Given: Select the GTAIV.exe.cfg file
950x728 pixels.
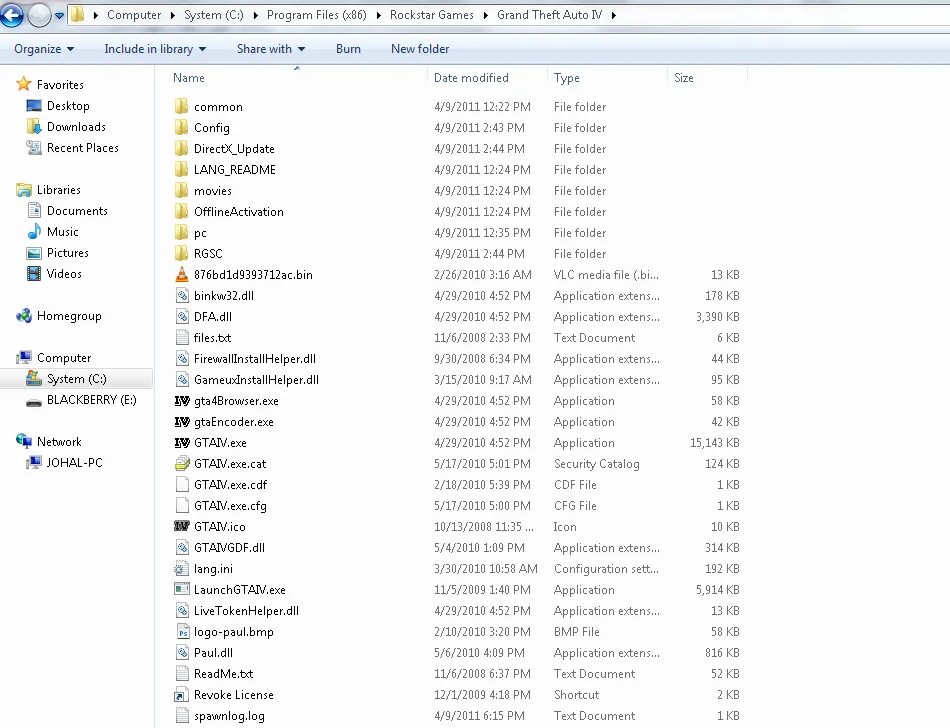Looking at the screenshot, I should pyautogui.click(x=230, y=506).
